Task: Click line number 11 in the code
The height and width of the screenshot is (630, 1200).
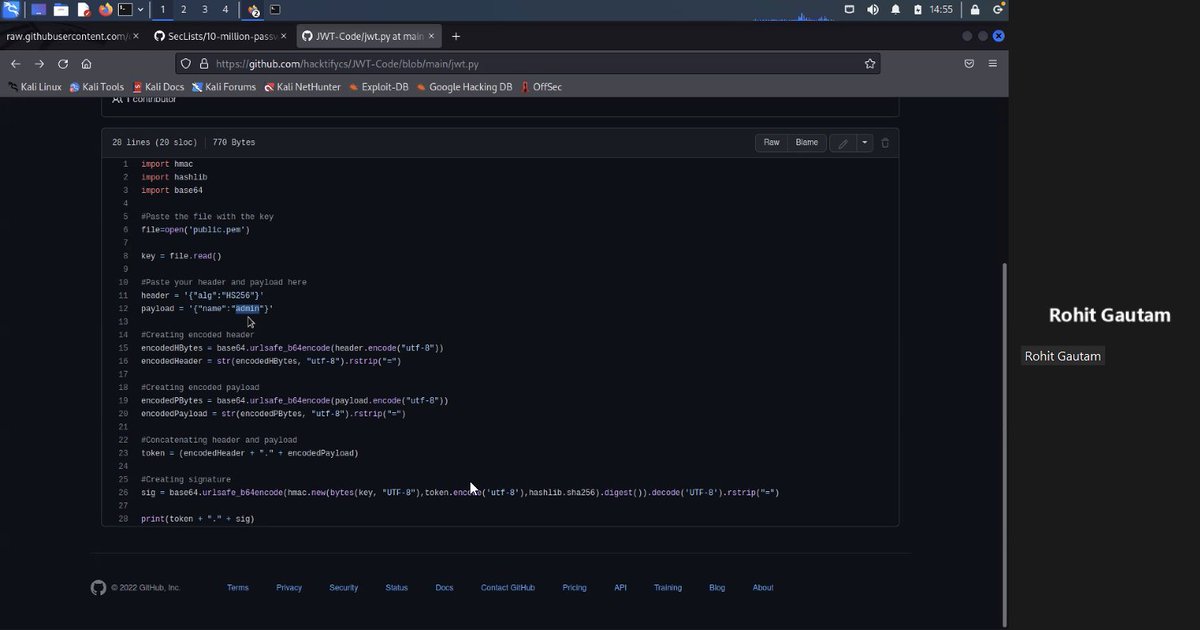Action: pos(123,296)
